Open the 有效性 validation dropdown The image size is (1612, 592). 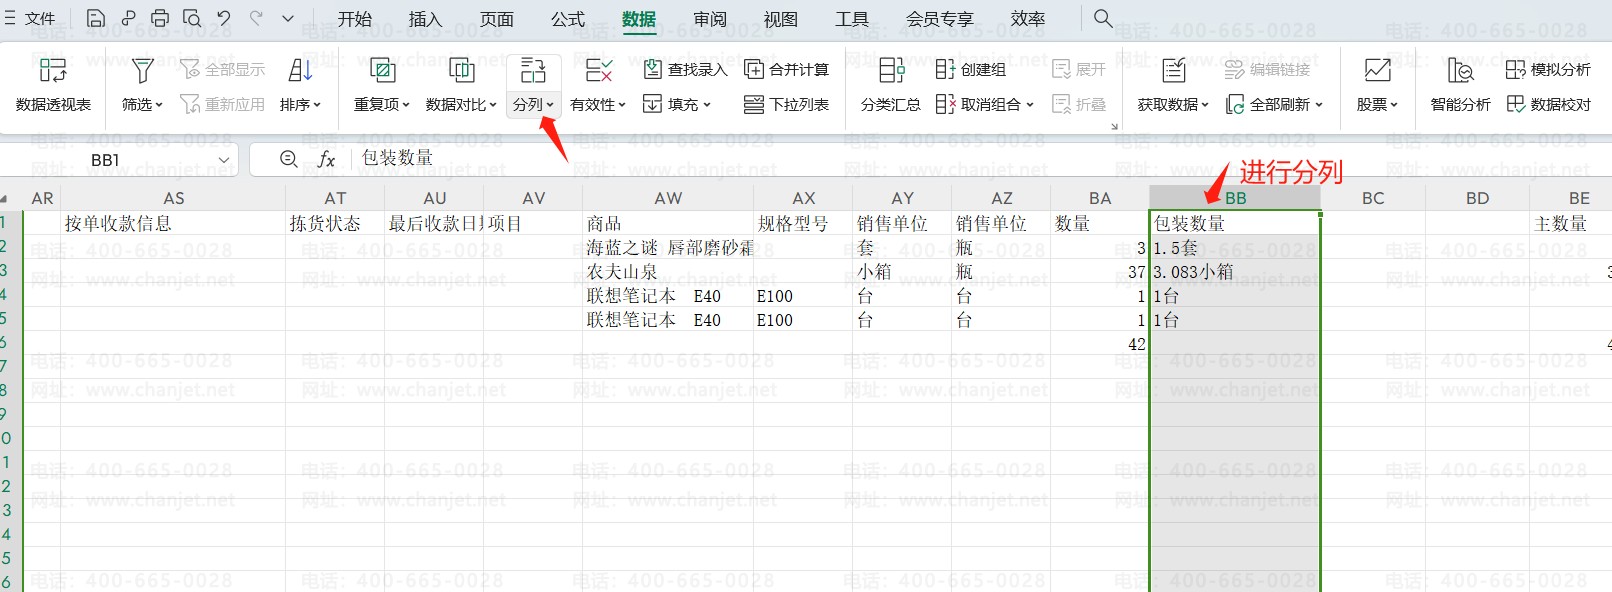coord(597,85)
